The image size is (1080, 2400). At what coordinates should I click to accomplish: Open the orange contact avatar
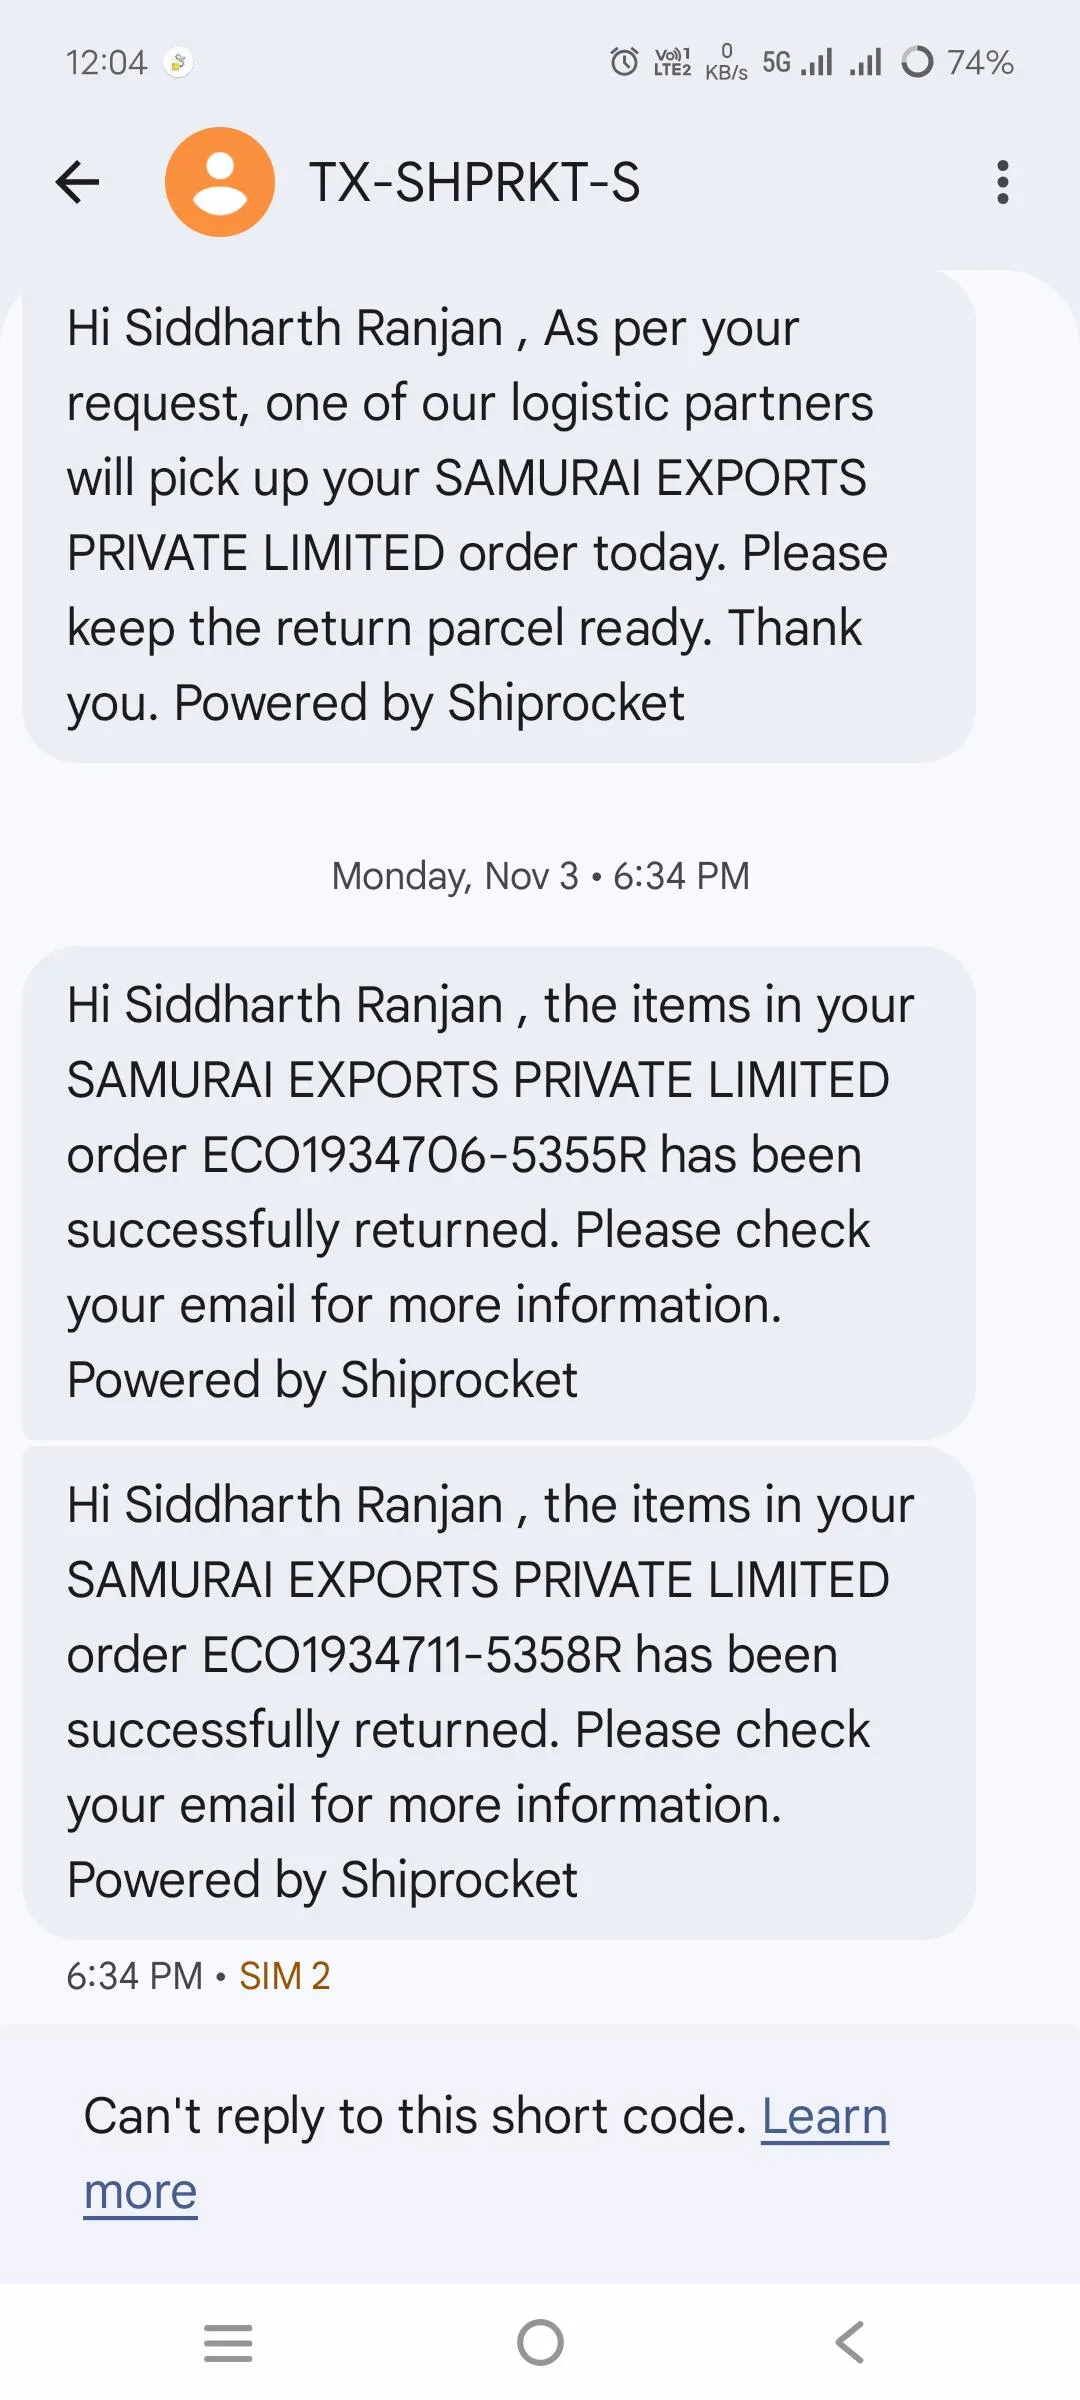click(x=220, y=182)
